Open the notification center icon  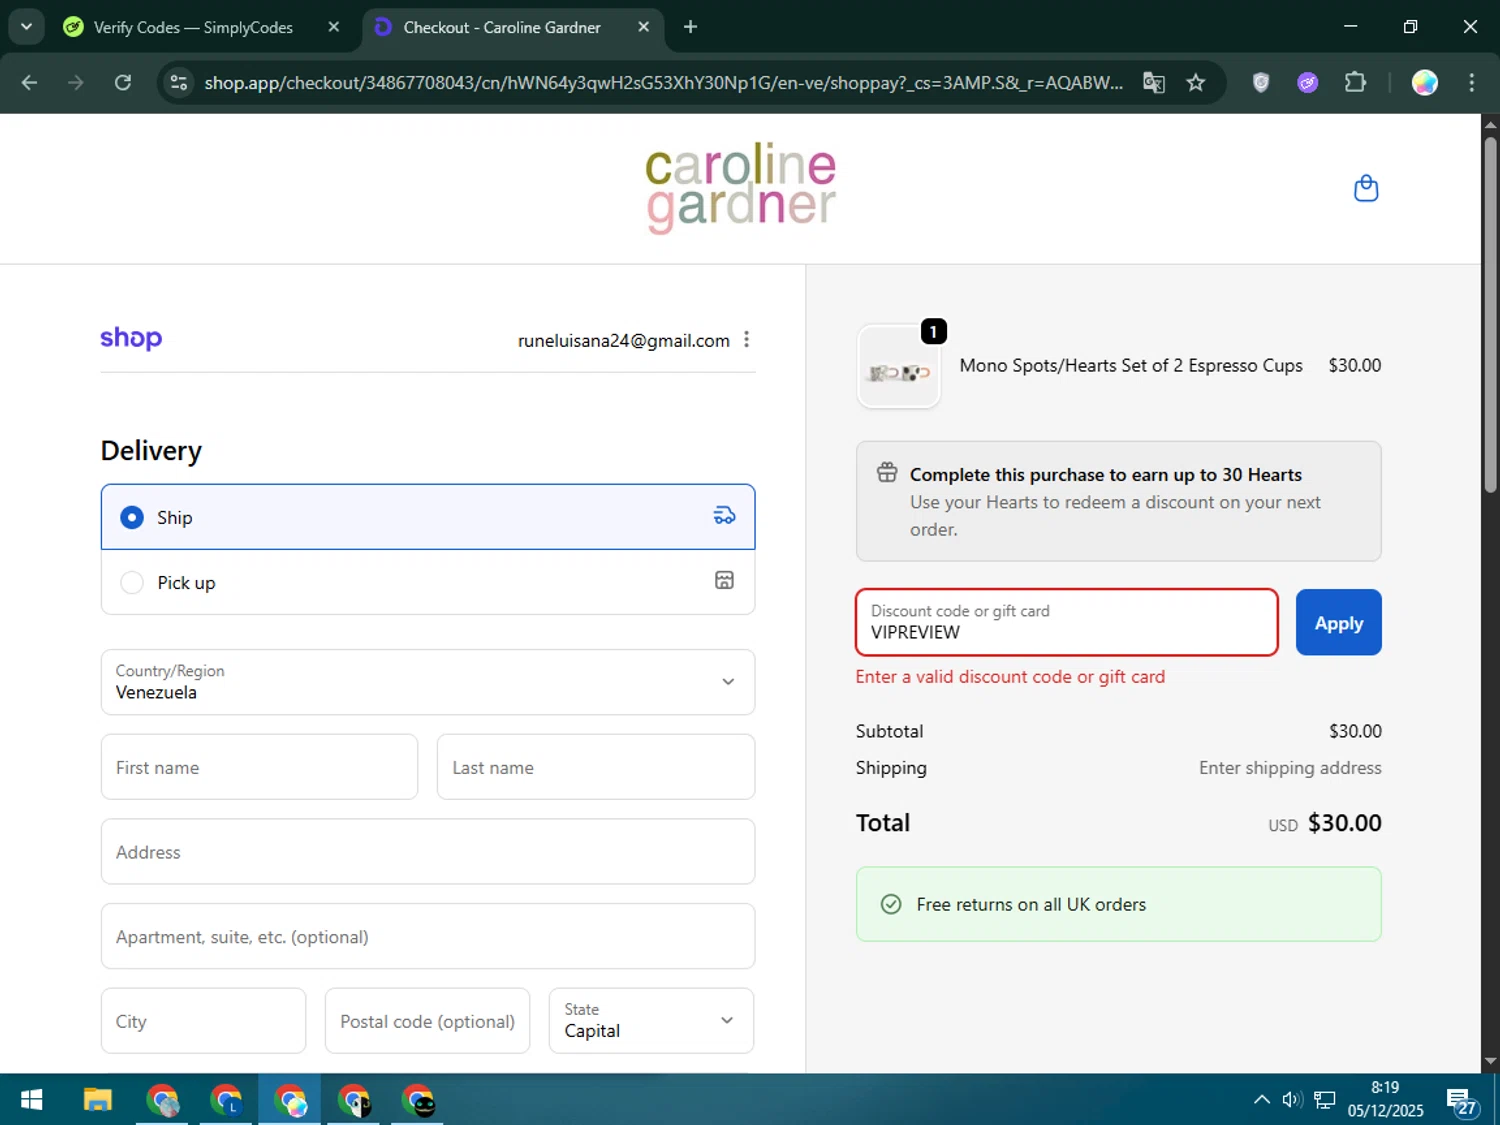click(x=1461, y=1102)
